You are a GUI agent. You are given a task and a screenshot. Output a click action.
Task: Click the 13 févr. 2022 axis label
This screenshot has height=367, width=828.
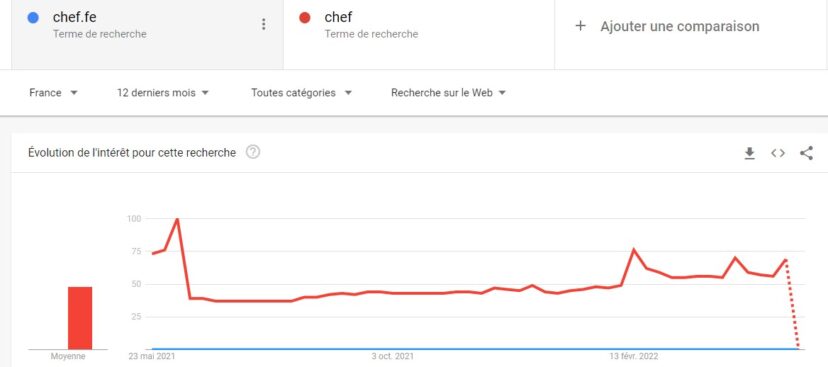[x=634, y=356]
